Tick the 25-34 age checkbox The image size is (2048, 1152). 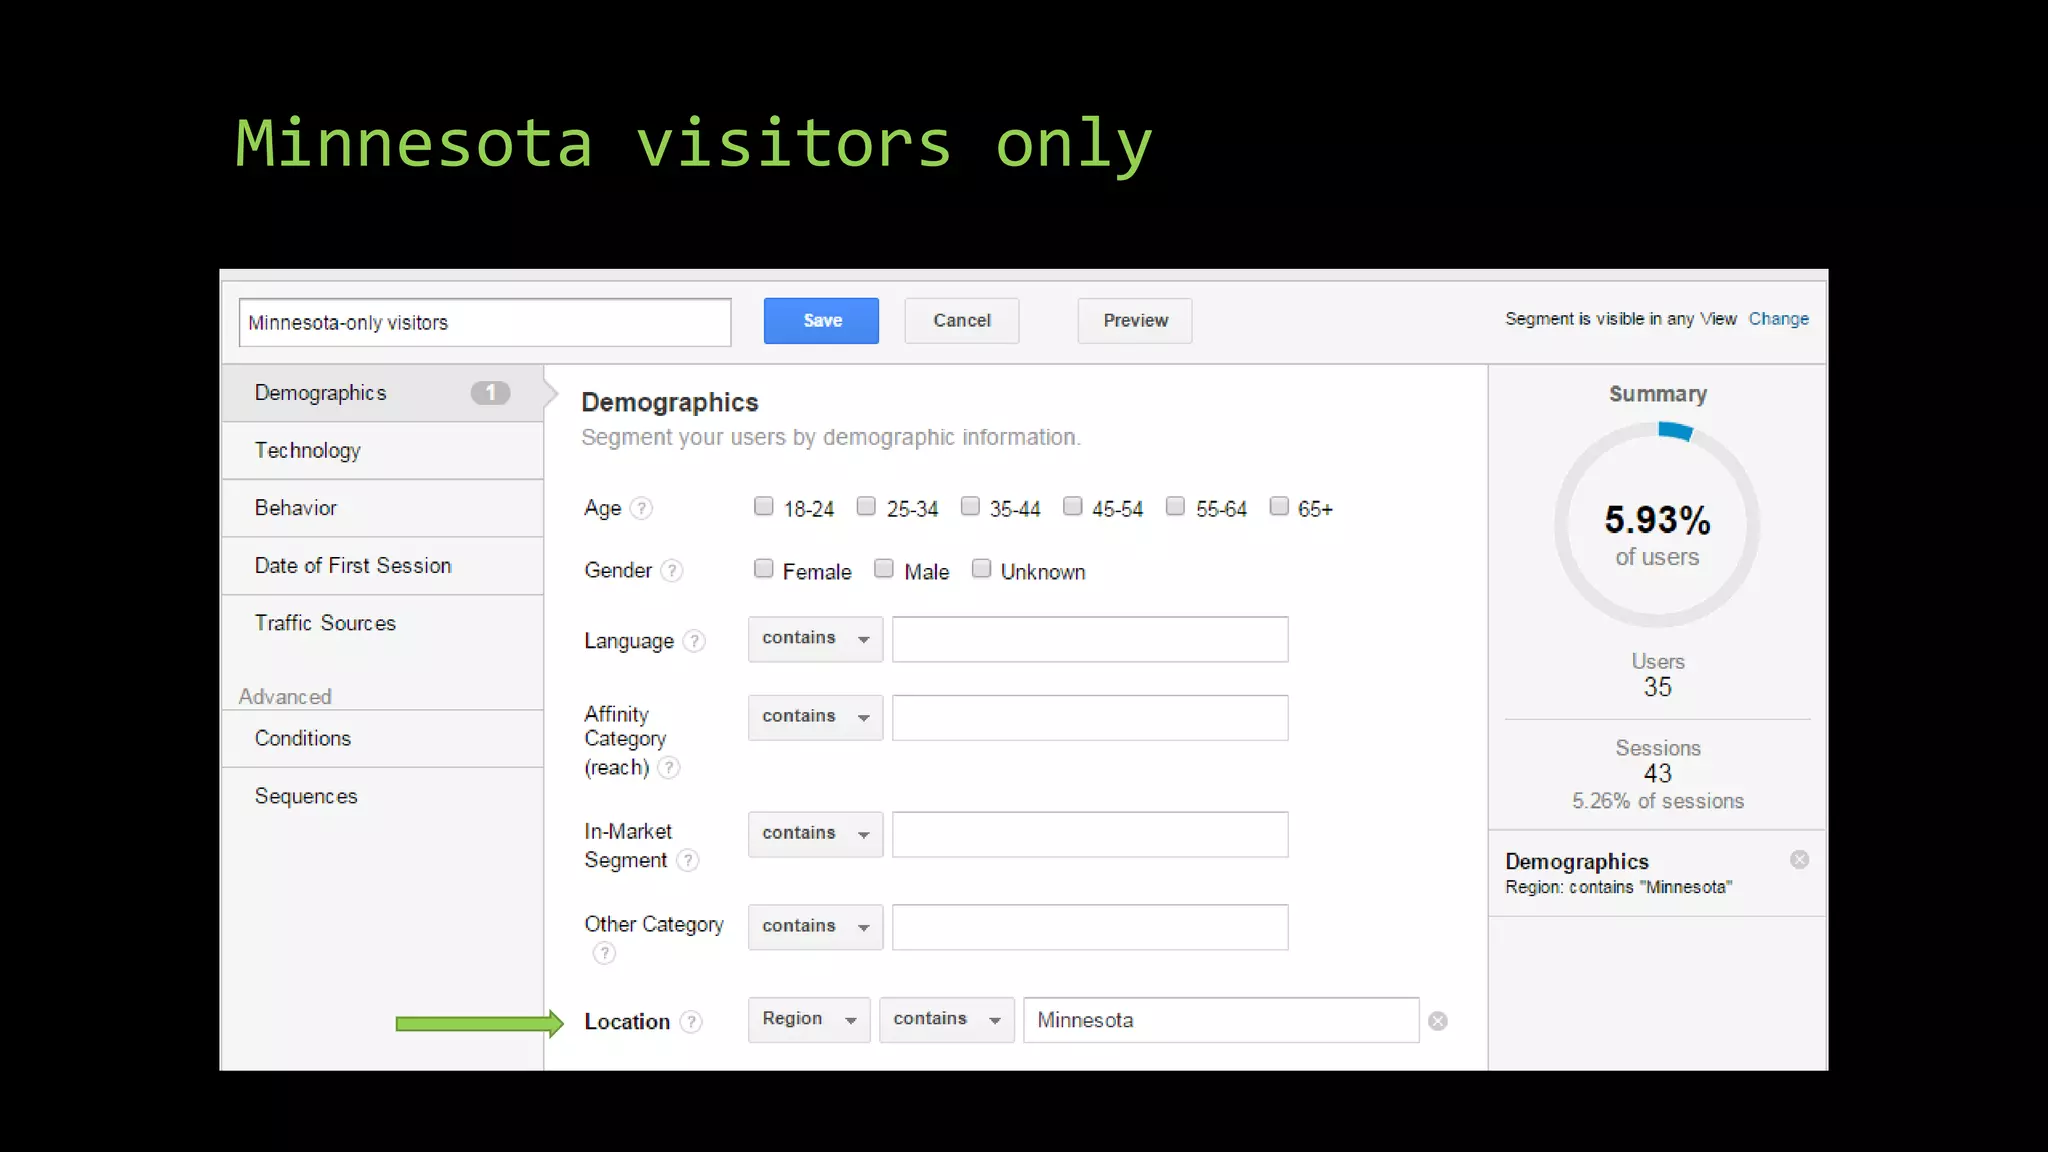click(867, 506)
